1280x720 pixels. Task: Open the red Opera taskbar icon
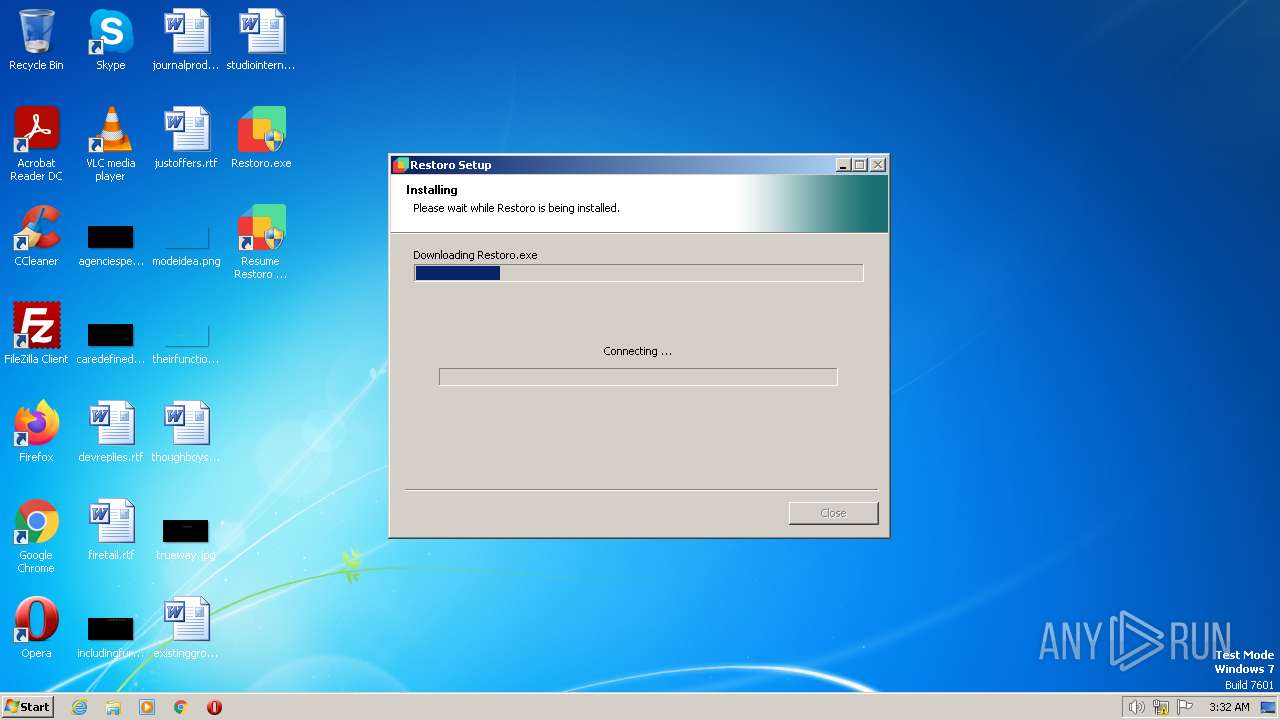[214, 707]
